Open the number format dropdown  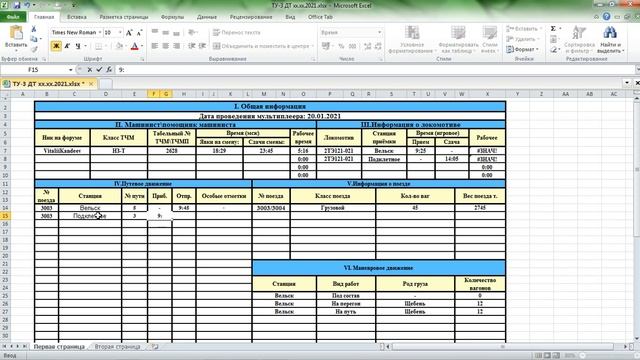pos(380,32)
